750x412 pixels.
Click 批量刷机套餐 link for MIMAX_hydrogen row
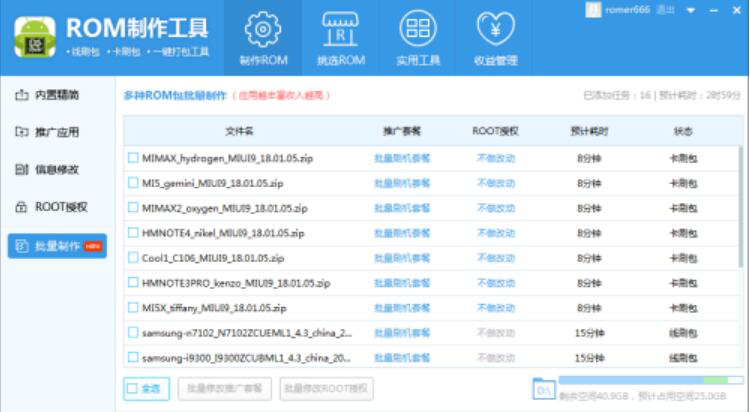click(402, 158)
